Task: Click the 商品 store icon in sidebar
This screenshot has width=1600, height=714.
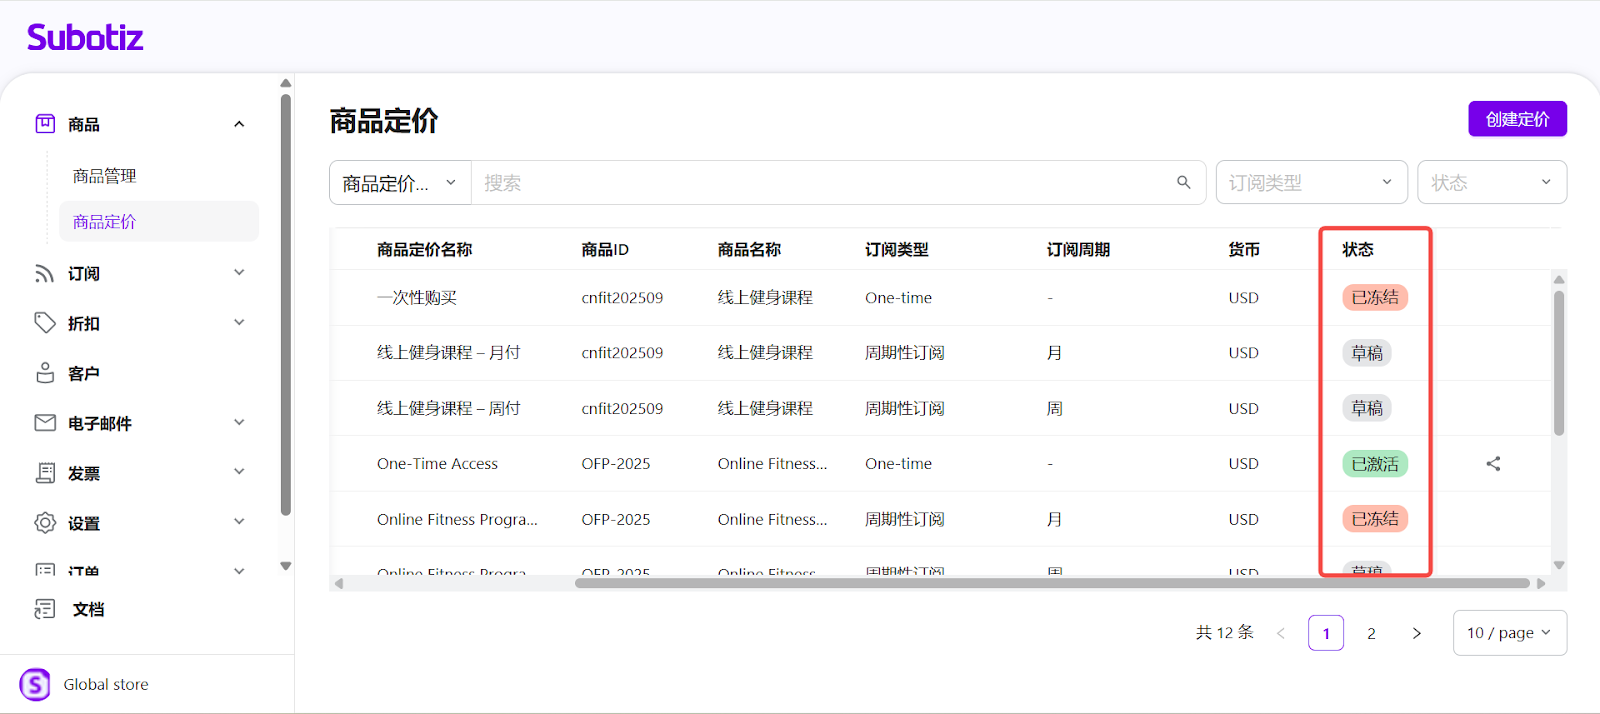Action: point(45,124)
